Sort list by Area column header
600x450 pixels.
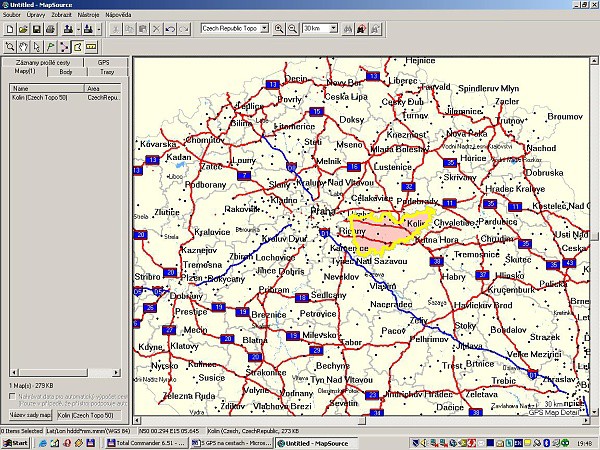(103, 88)
